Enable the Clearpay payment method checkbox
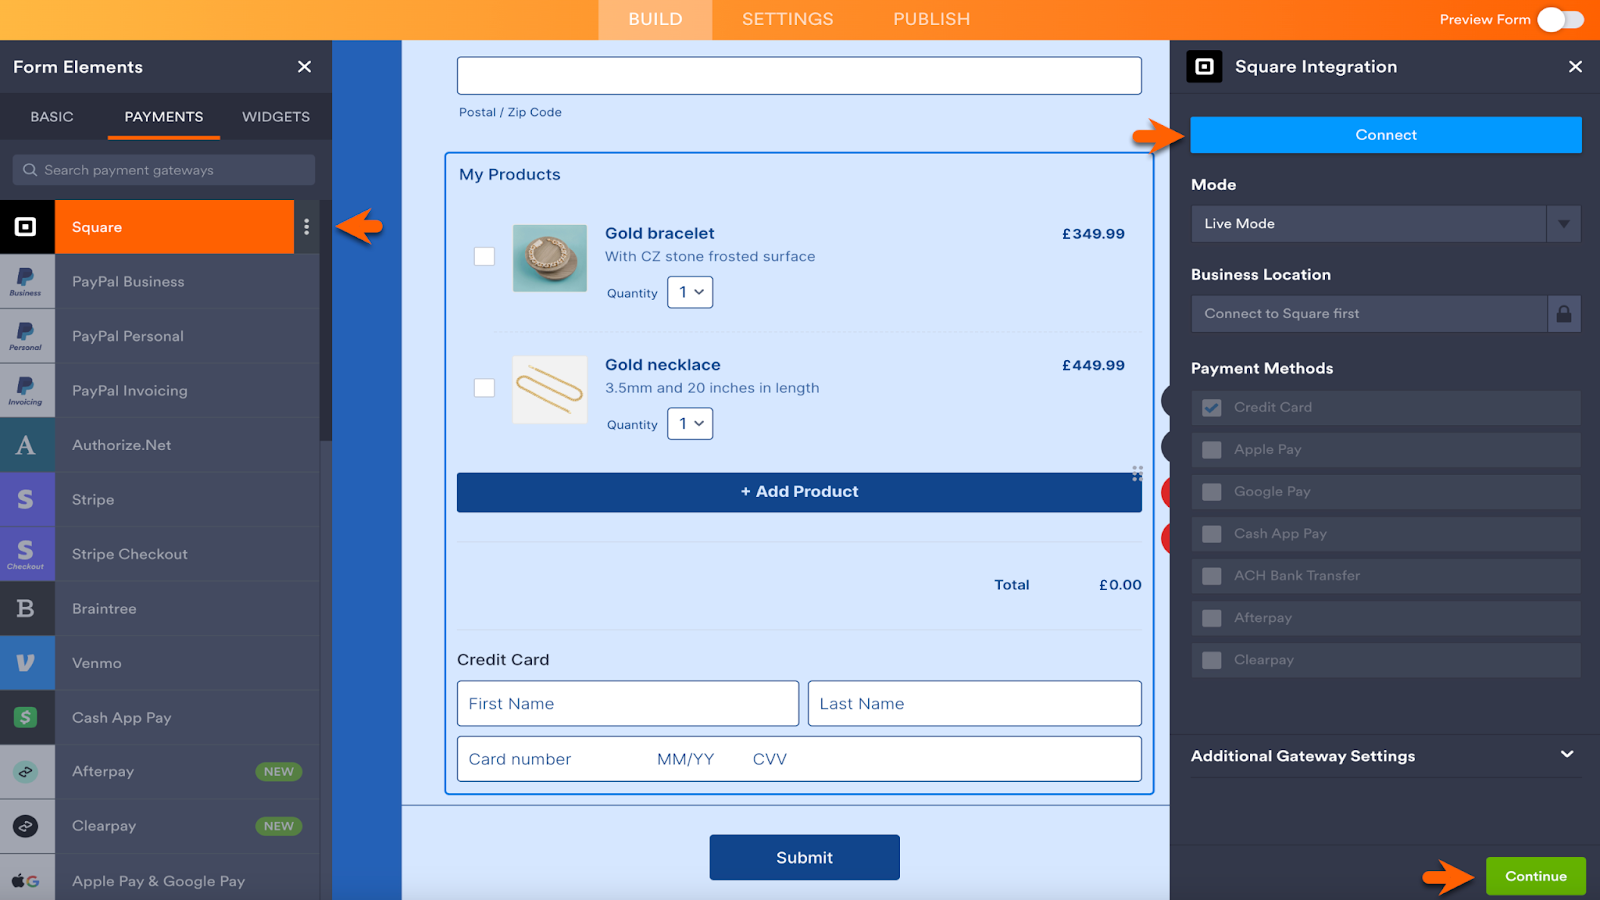This screenshot has height=900, width=1600. point(1212,660)
